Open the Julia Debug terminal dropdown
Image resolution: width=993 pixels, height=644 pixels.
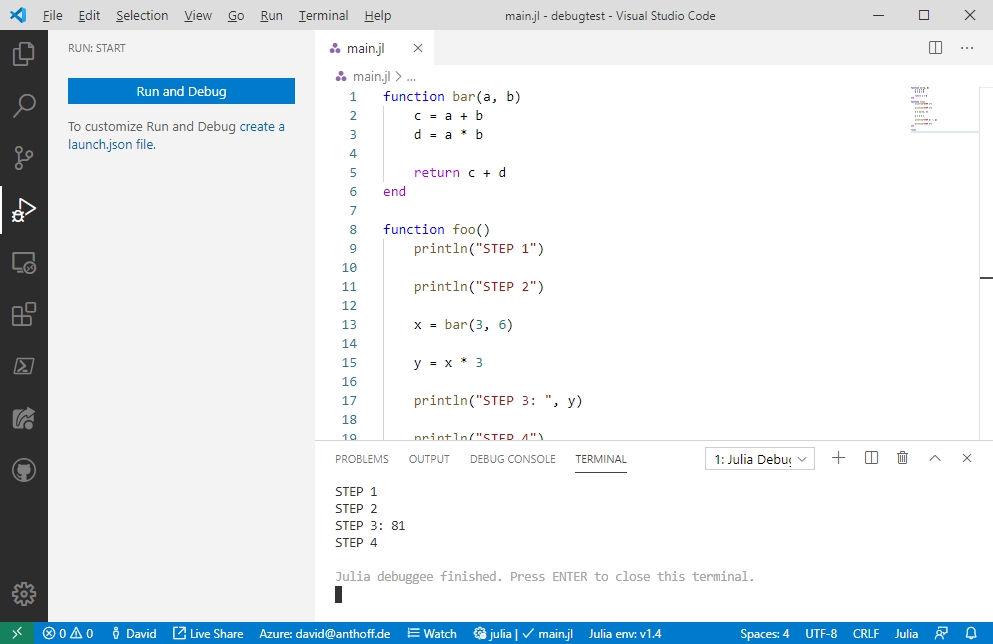tap(759, 457)
